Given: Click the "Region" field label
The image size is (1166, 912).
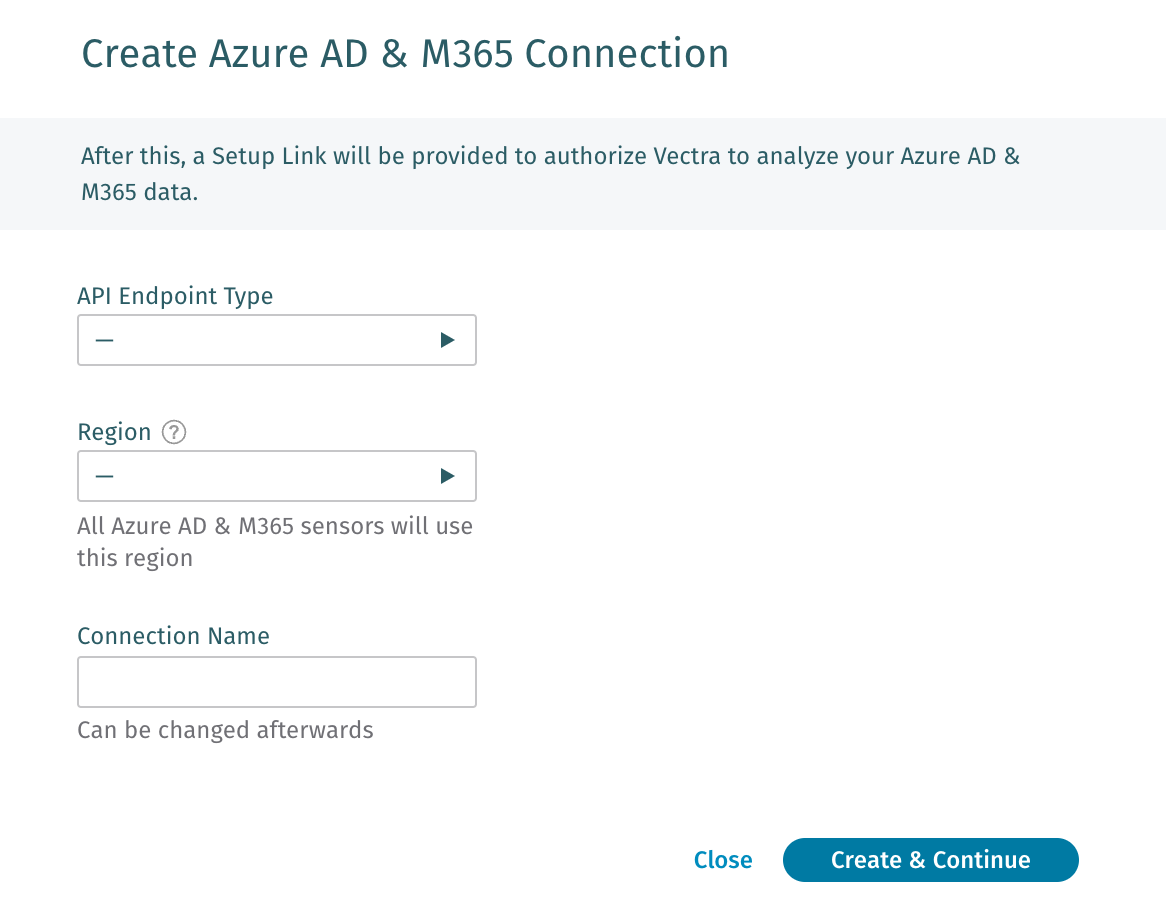Looking at the screenshot, I should (114, 432).
